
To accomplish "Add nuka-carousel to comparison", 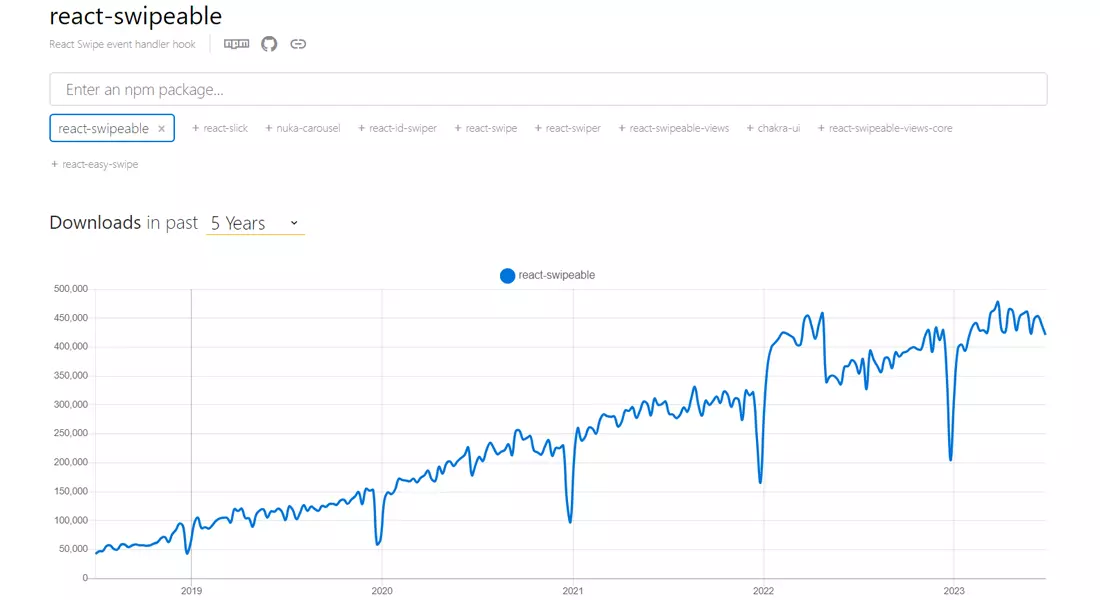I will pyautogui.click(x=302, y=128).
